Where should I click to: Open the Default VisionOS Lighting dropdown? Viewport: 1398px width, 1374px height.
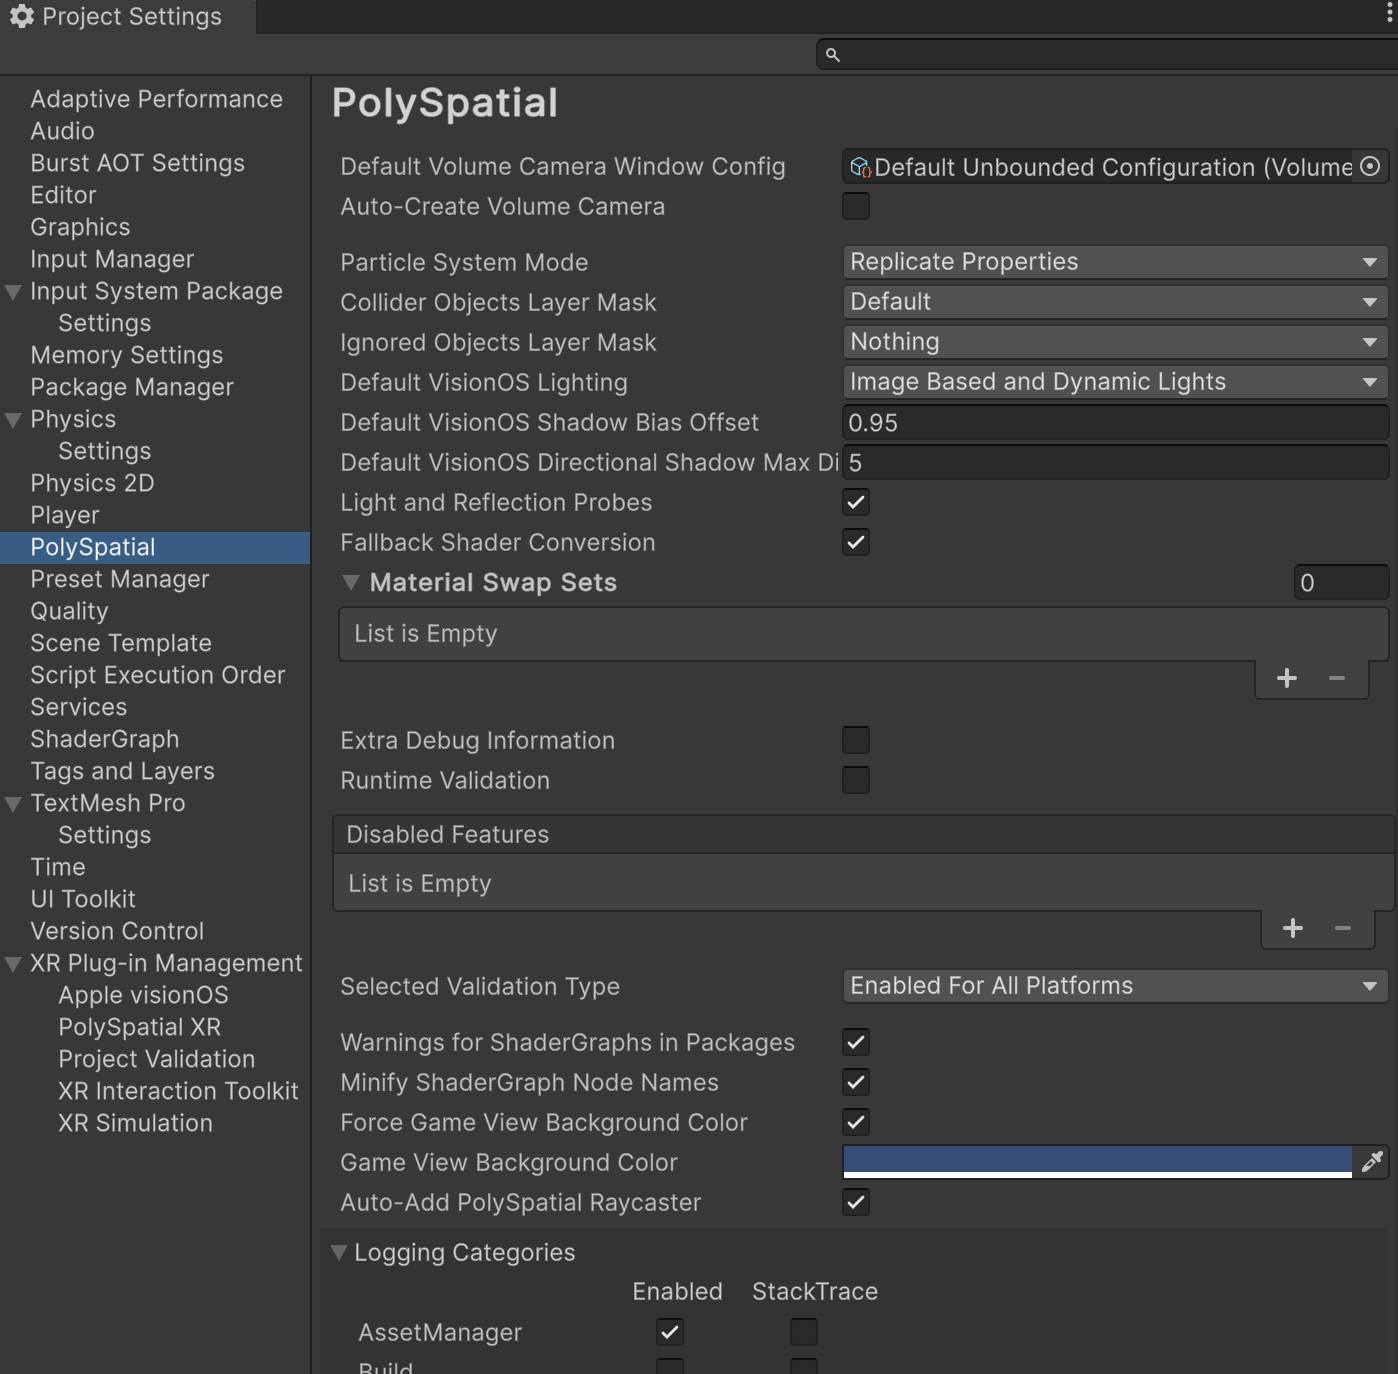(1113, 381)
